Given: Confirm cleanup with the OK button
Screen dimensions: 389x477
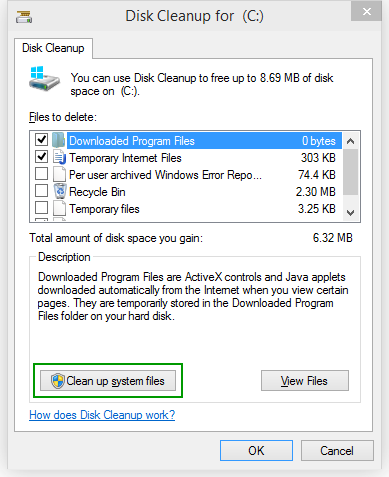Looking at the screenshot, I should [256, 451].
